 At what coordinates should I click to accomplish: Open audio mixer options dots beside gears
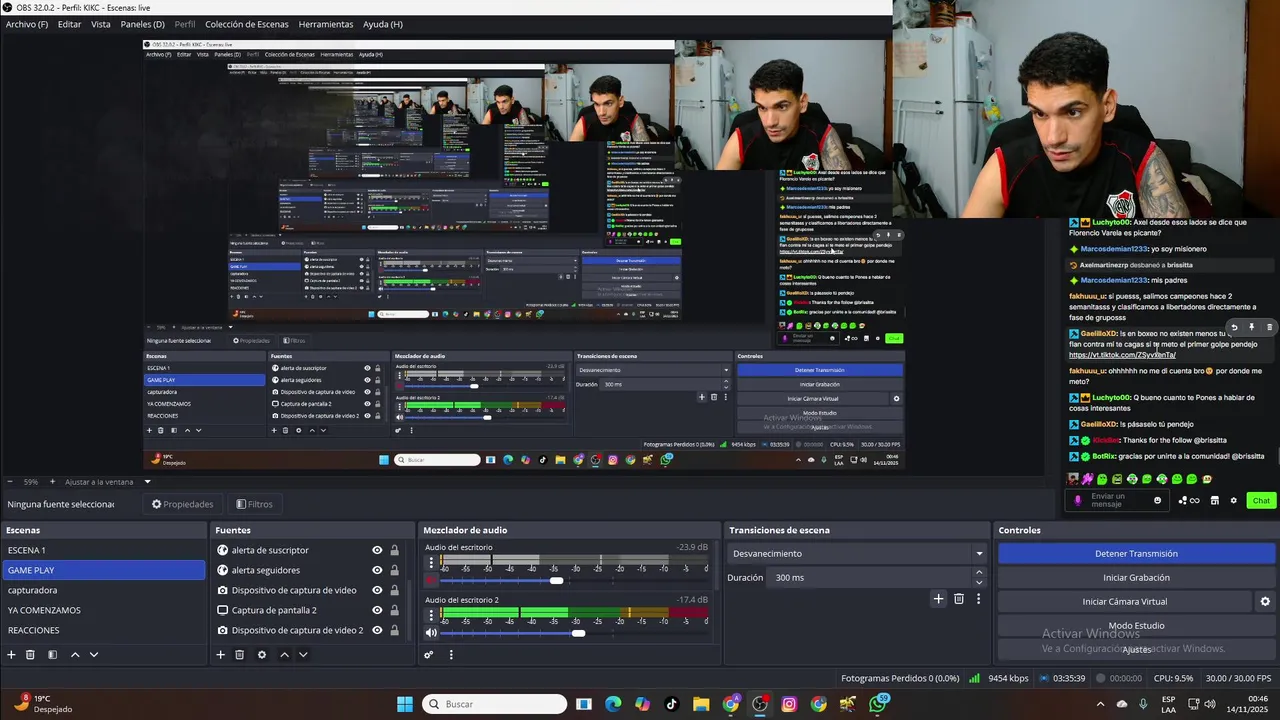point(451,655)
